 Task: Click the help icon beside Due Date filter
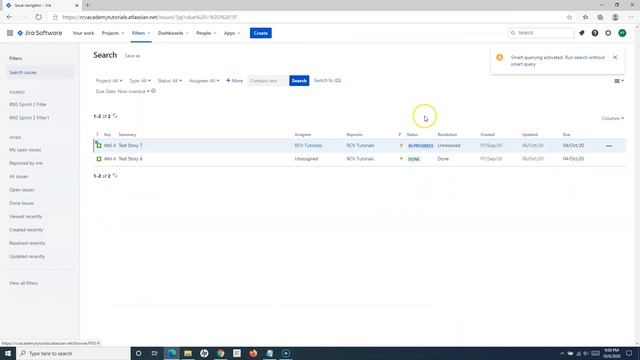point(153,91)
